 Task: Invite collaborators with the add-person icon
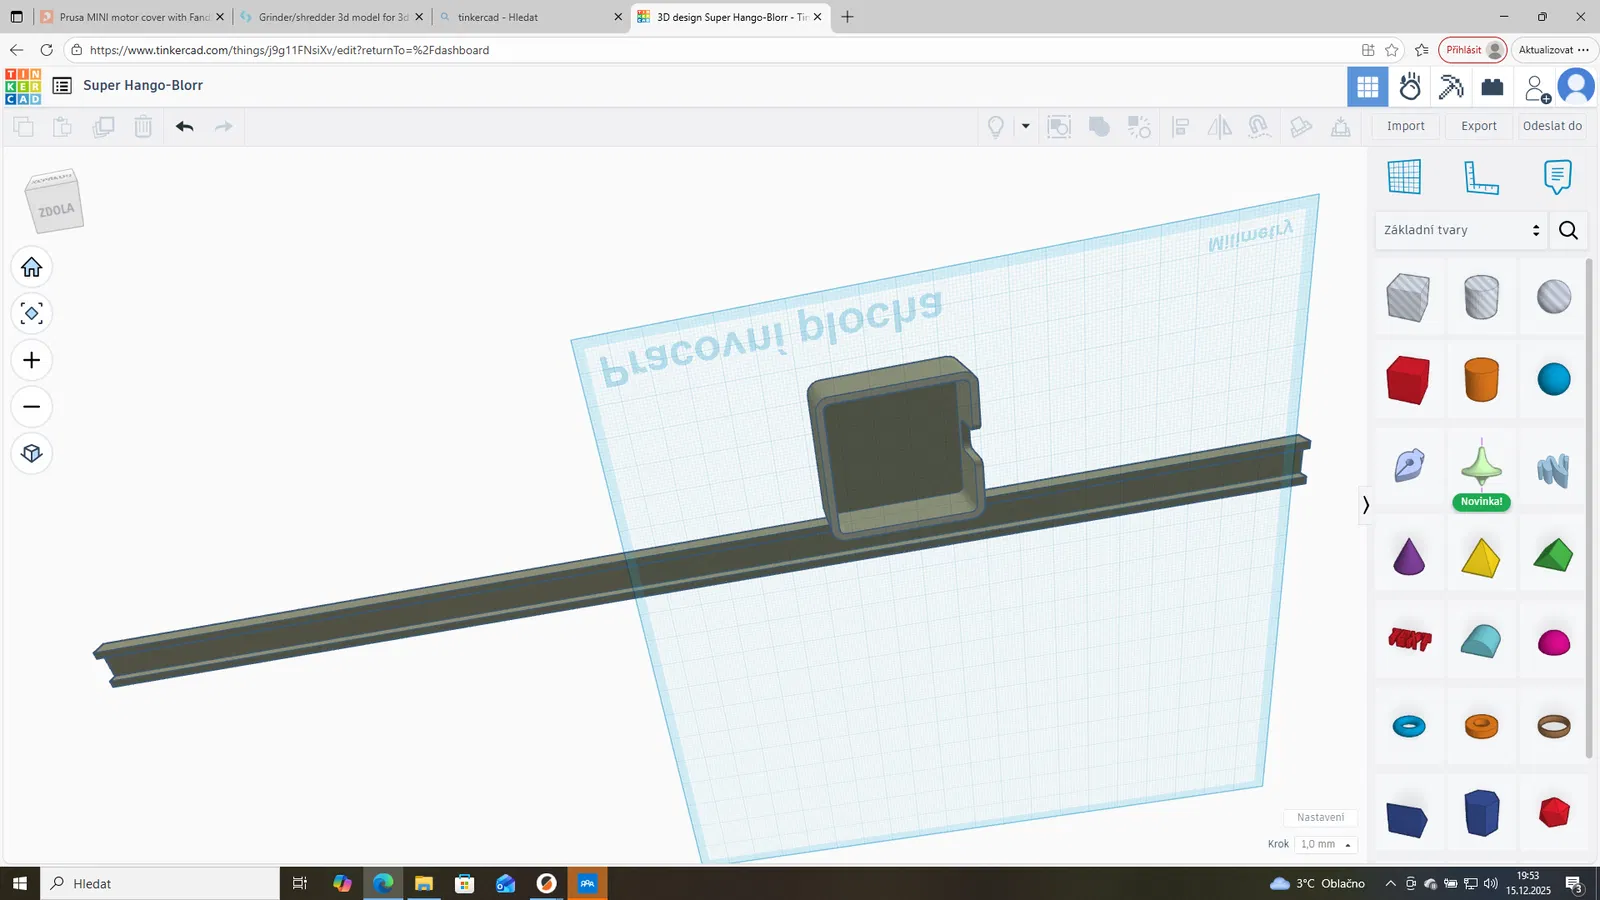[1537, 88]
